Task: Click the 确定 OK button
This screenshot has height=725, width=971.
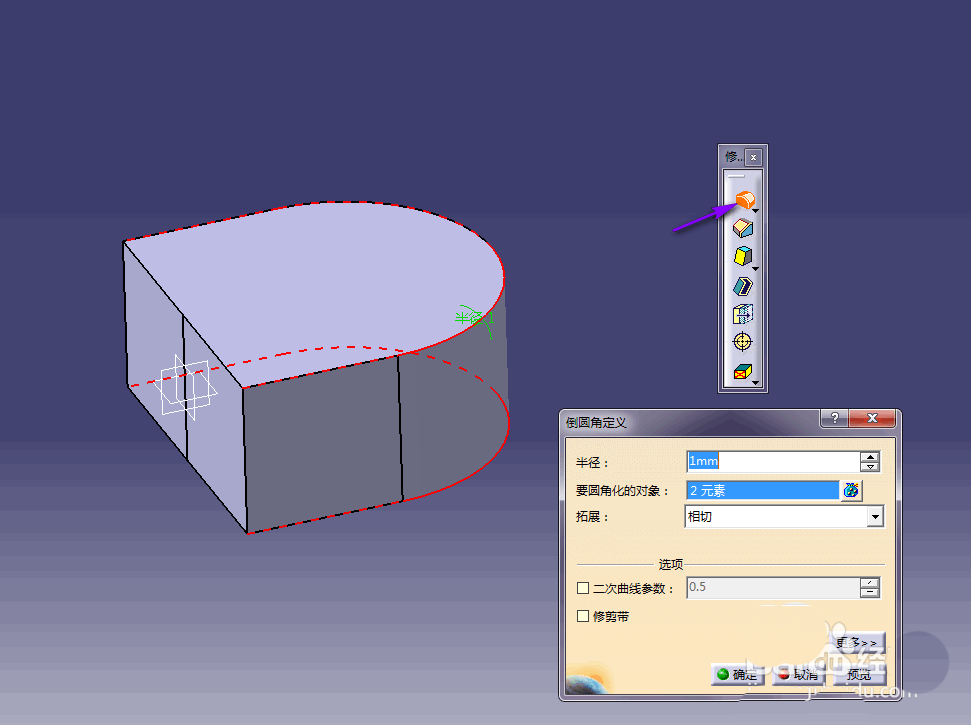Action: [738, 674]
